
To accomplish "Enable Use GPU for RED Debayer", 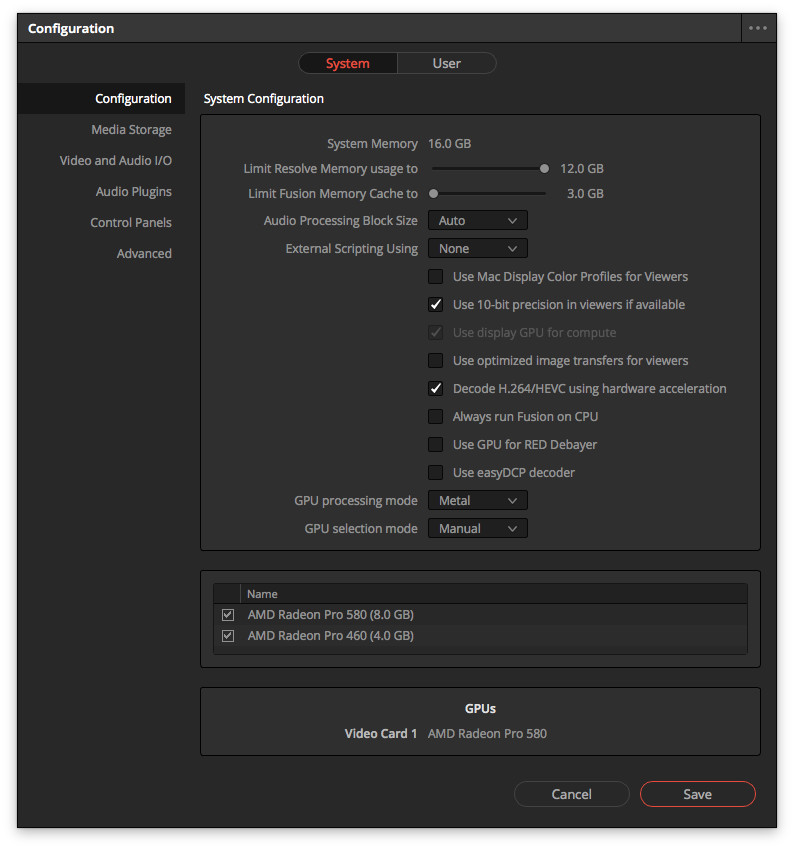I will [x=435, y=445].
